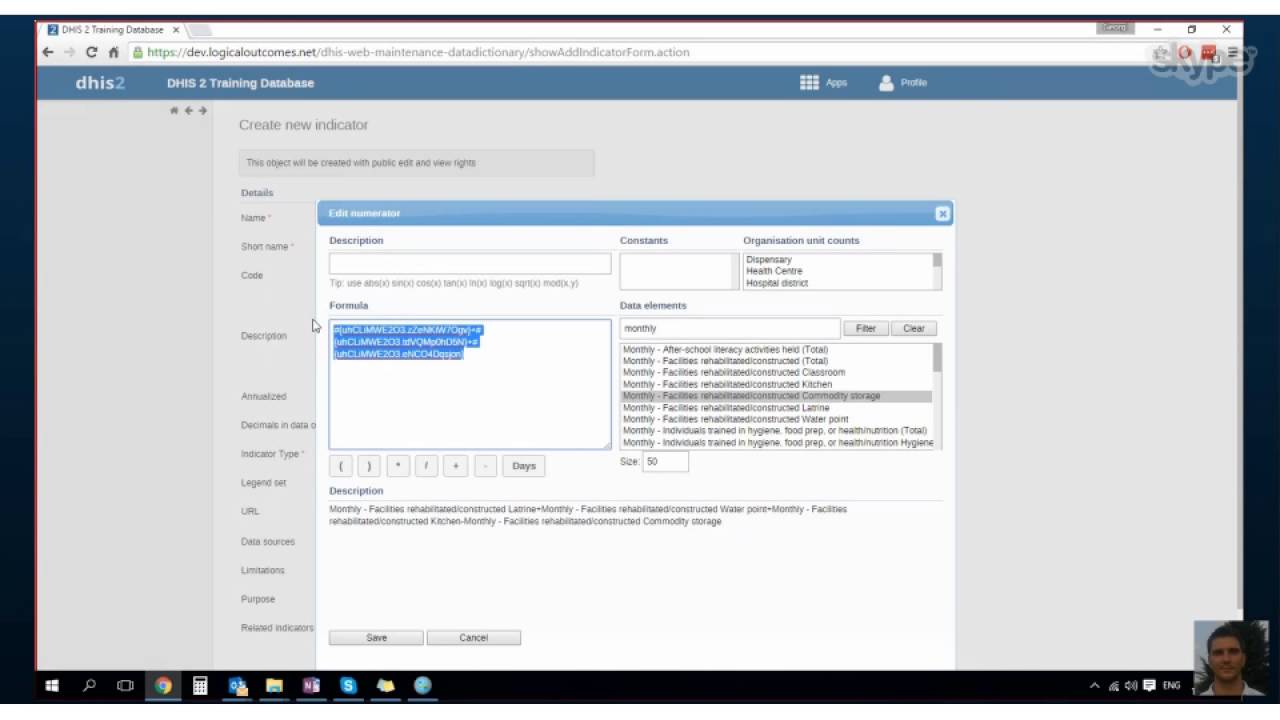Screen dimensions: 1280x720
Task: Click the browser forward arrow
Action: coord(69,52)
